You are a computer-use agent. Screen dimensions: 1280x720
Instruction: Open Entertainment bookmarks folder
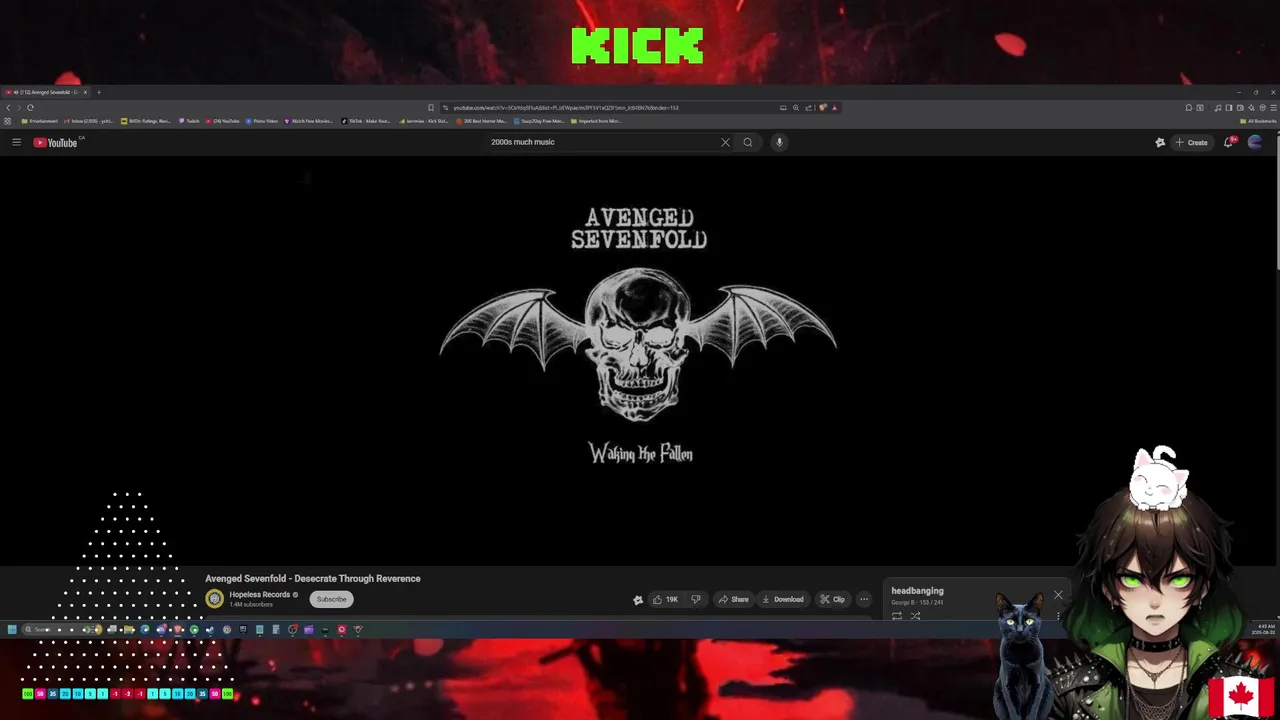(x=40, y=121)
